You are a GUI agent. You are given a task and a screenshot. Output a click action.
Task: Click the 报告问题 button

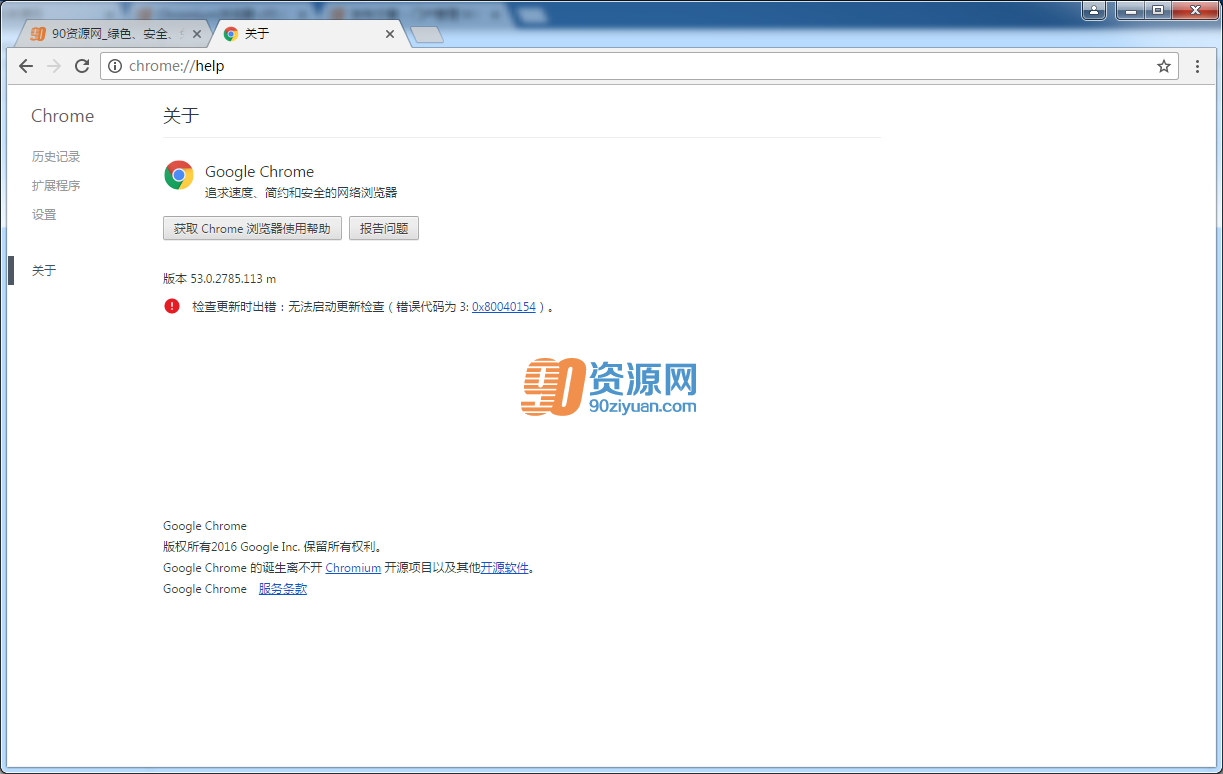(384, 228)
